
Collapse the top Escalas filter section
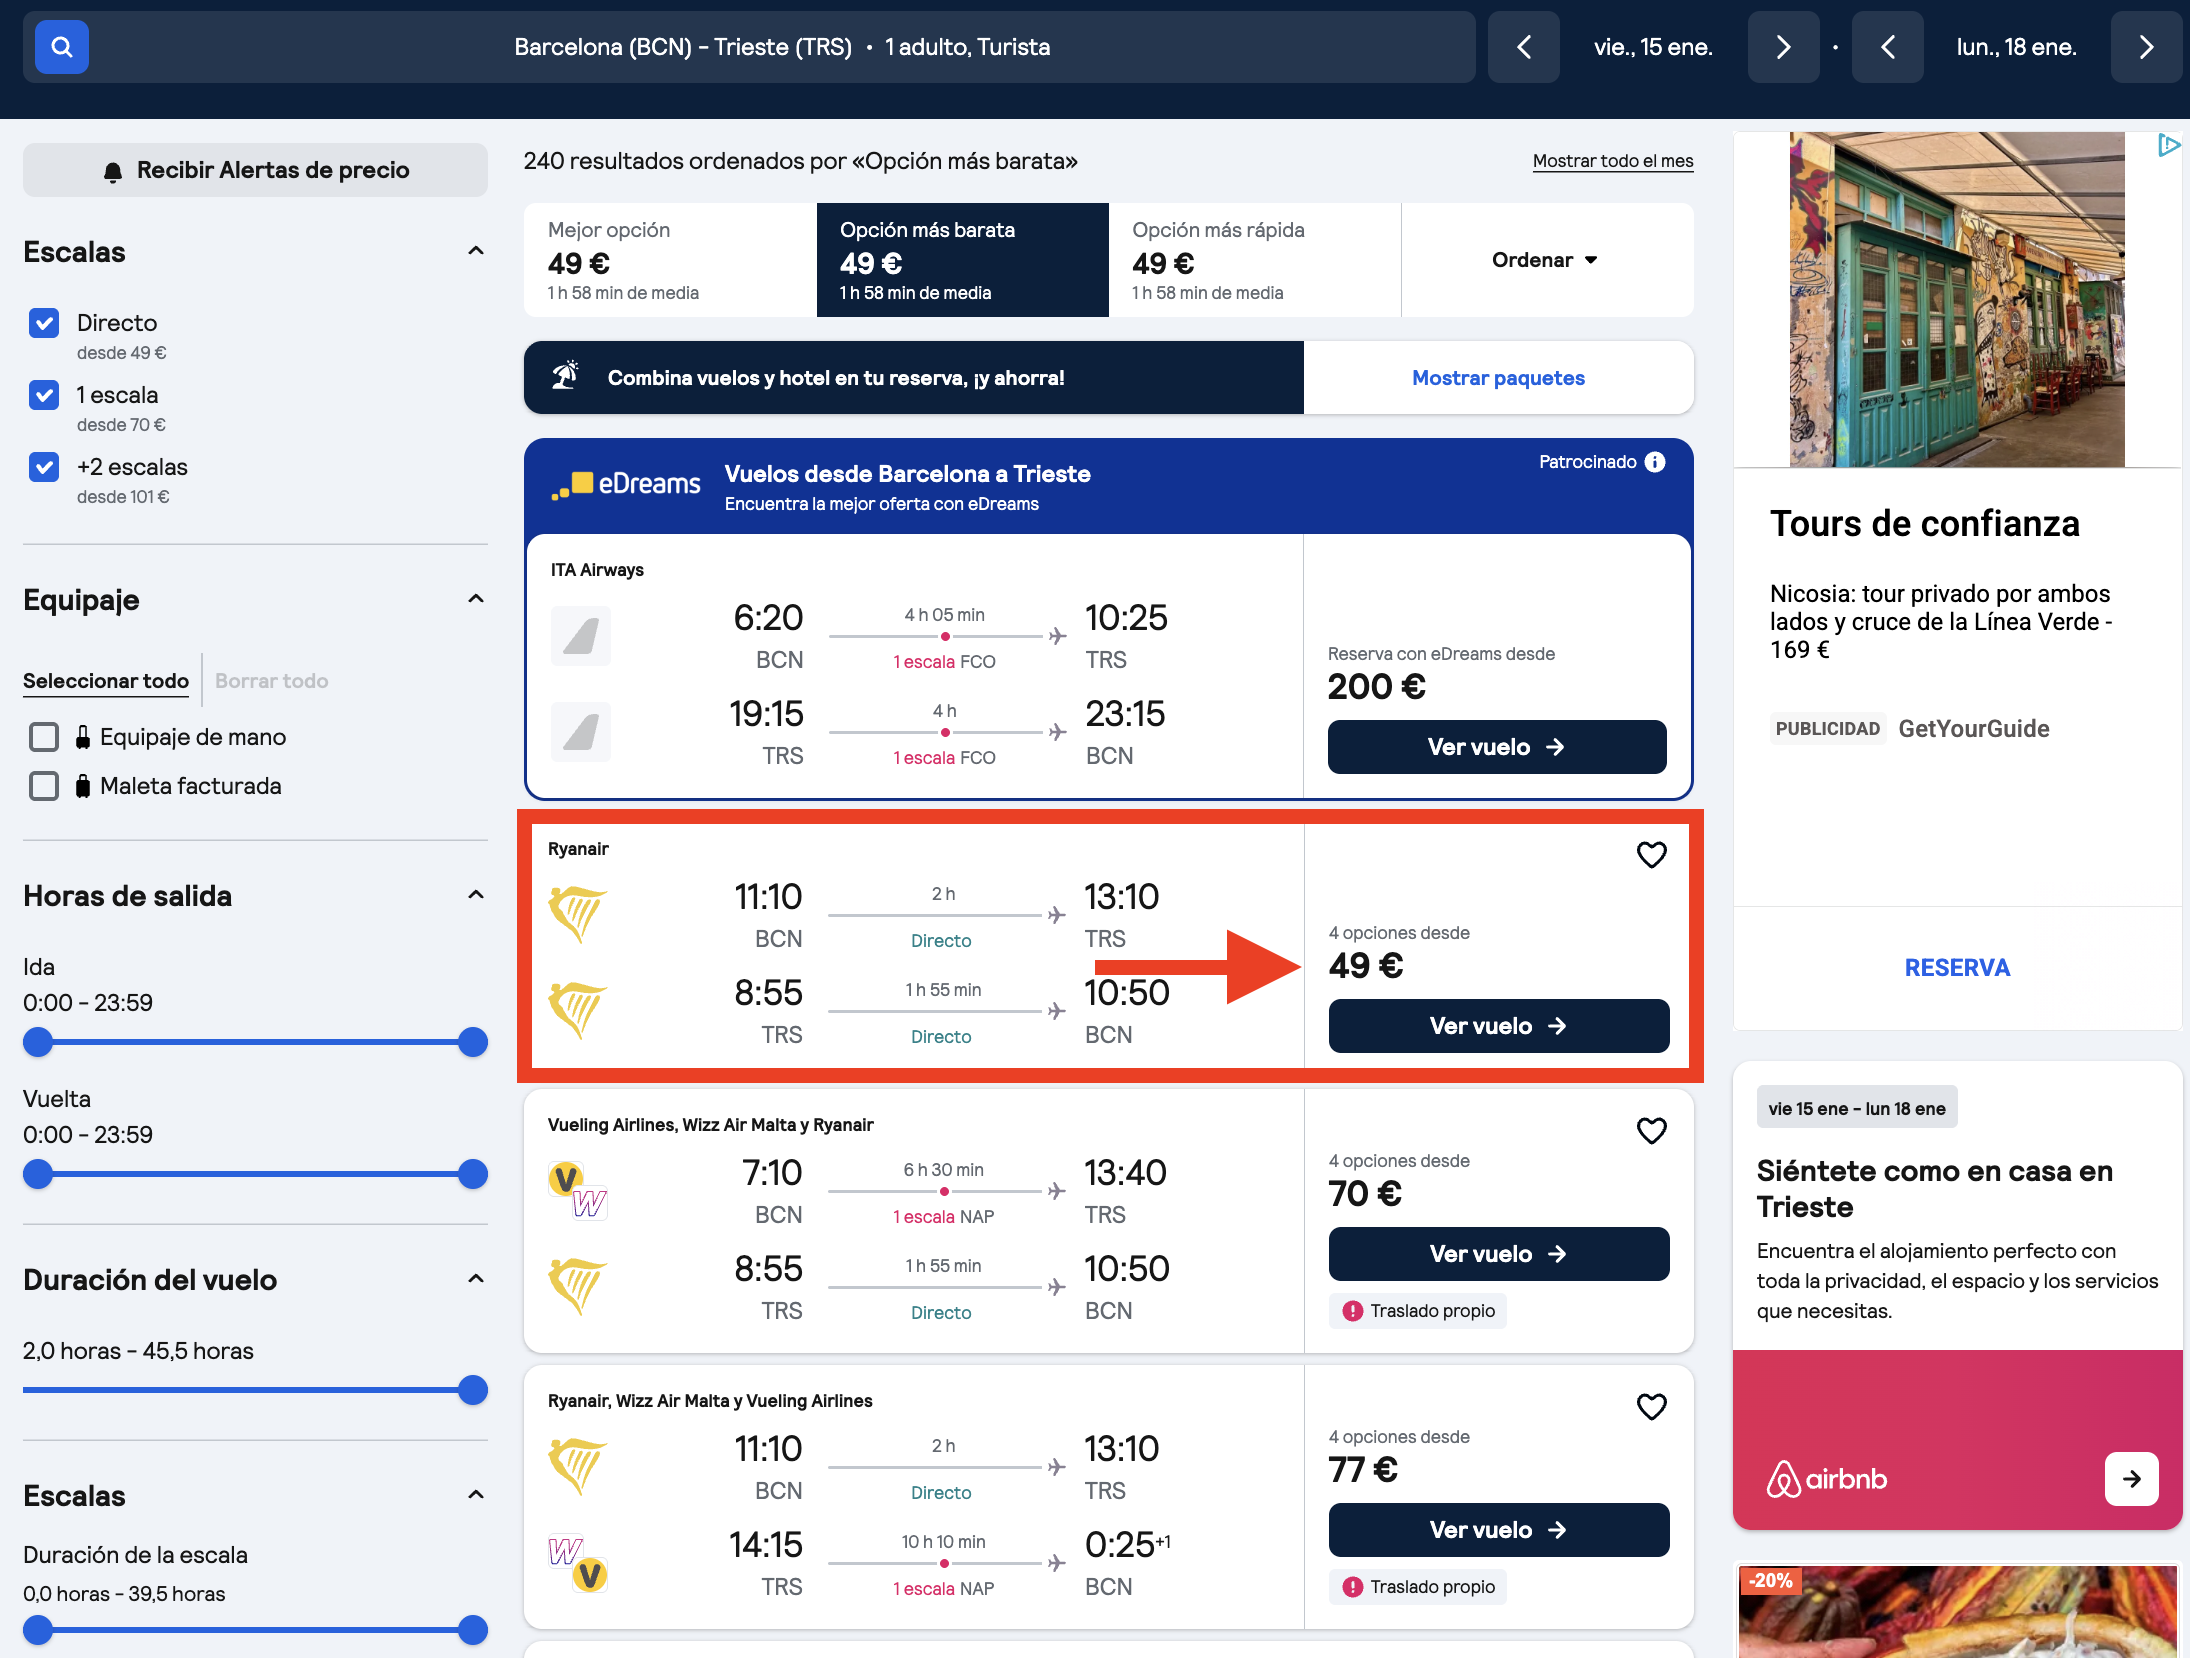tap(476, 251)
